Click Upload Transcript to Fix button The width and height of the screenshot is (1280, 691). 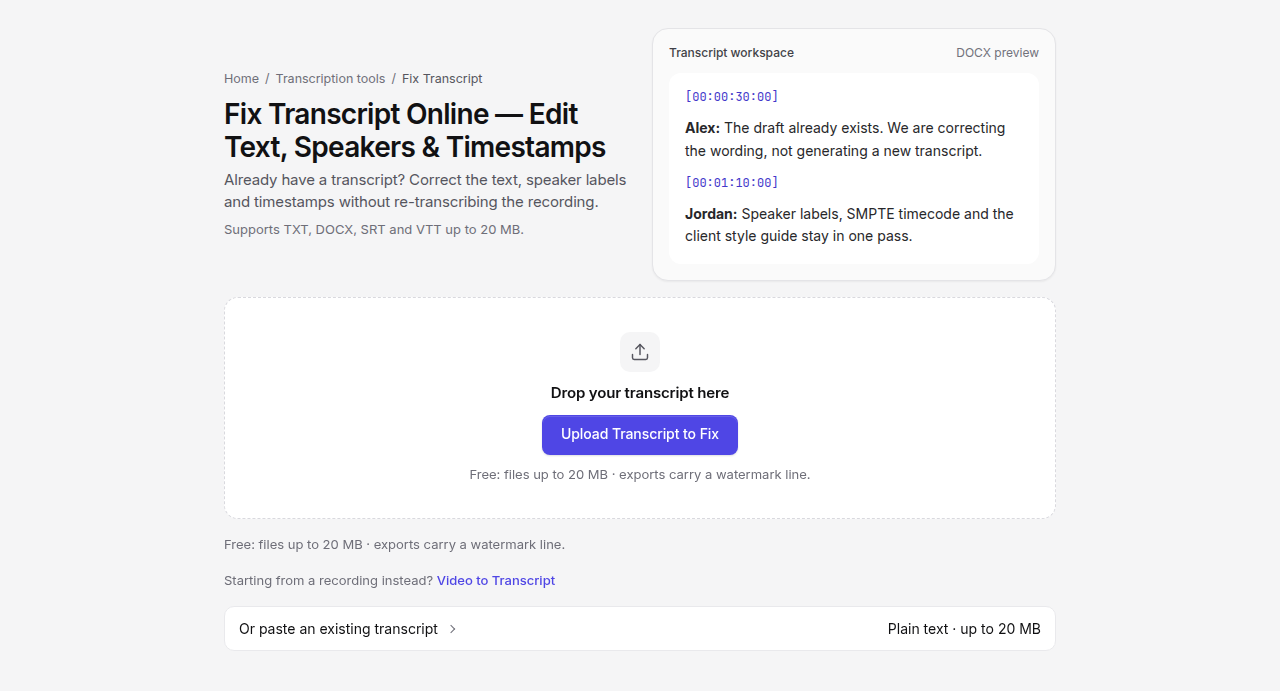[x=640, y=435]
